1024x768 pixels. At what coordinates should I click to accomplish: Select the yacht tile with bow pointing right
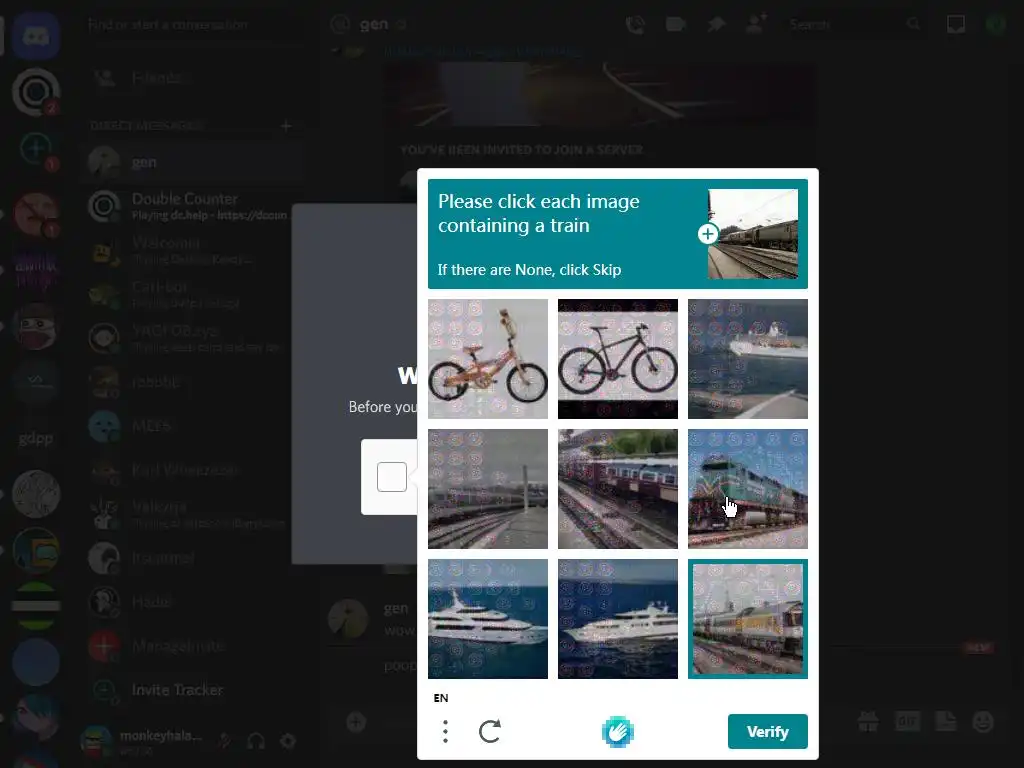pos(488,618)
